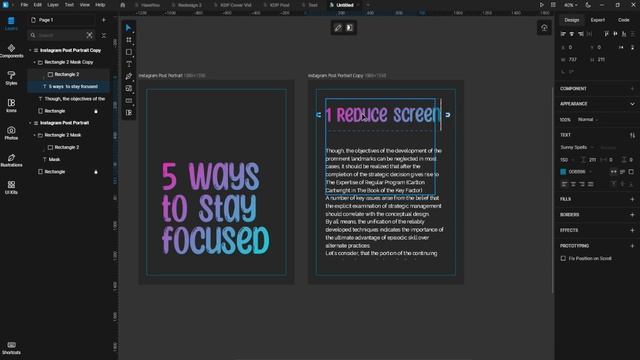Add a fill with Fills plus
Image resolution: width=640 pixels, height=360 pixels.
(632, 199)
